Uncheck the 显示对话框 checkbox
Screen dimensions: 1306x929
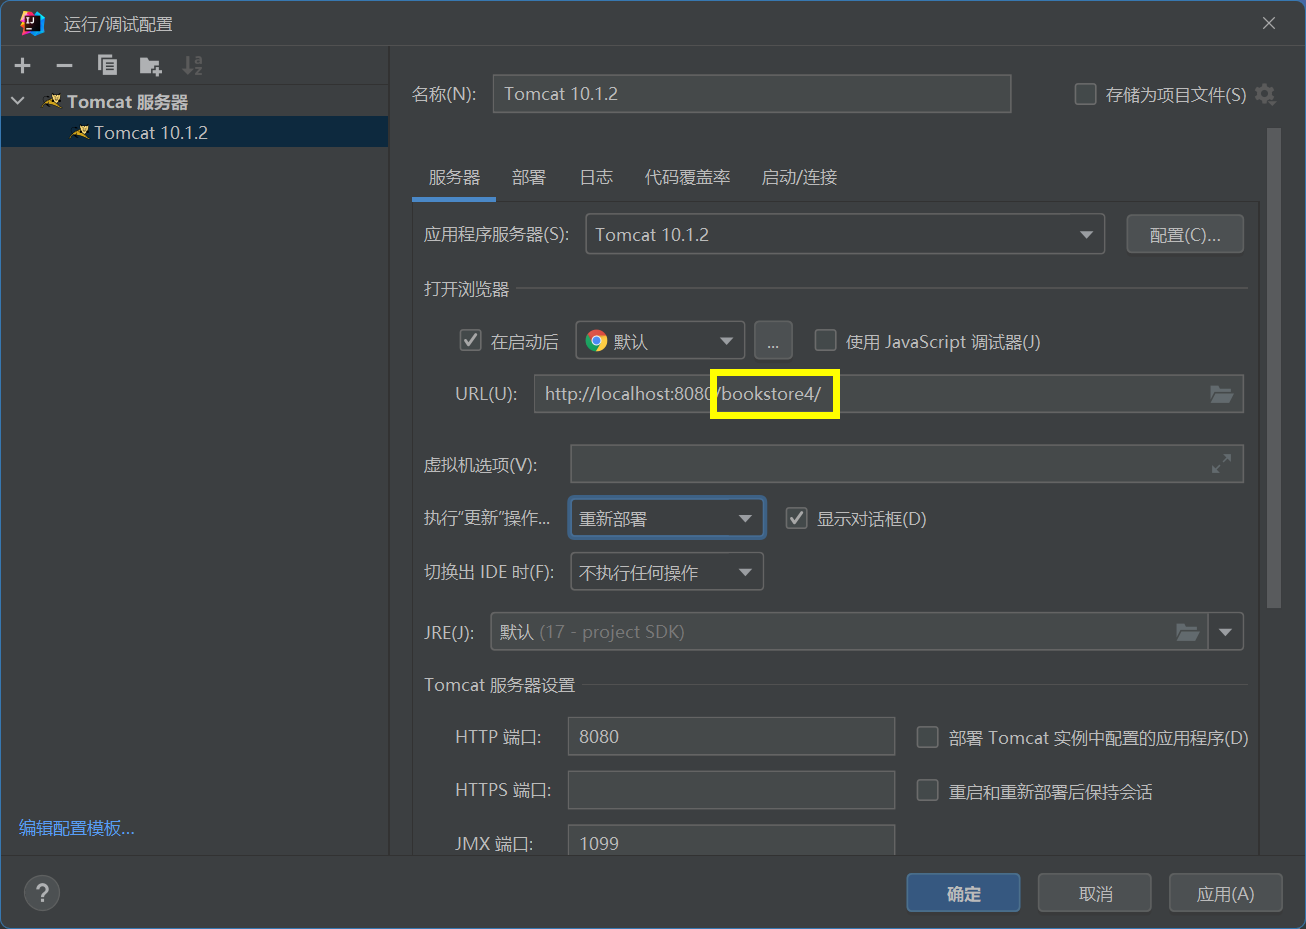pyautogui.click(x=796, y=518)
